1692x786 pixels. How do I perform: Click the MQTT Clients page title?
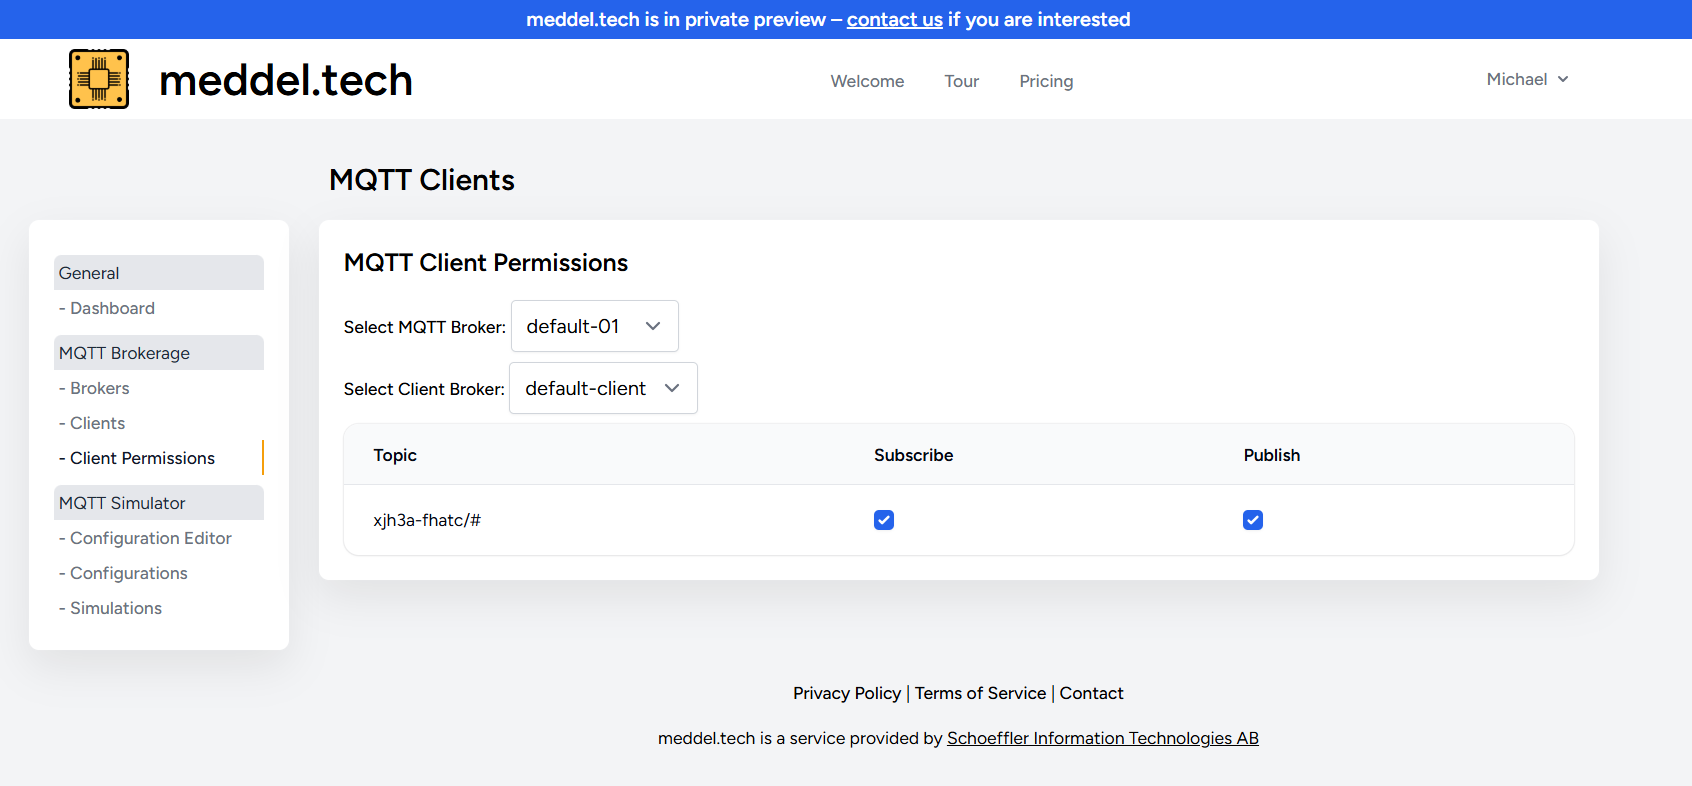[x=422, y=180]
